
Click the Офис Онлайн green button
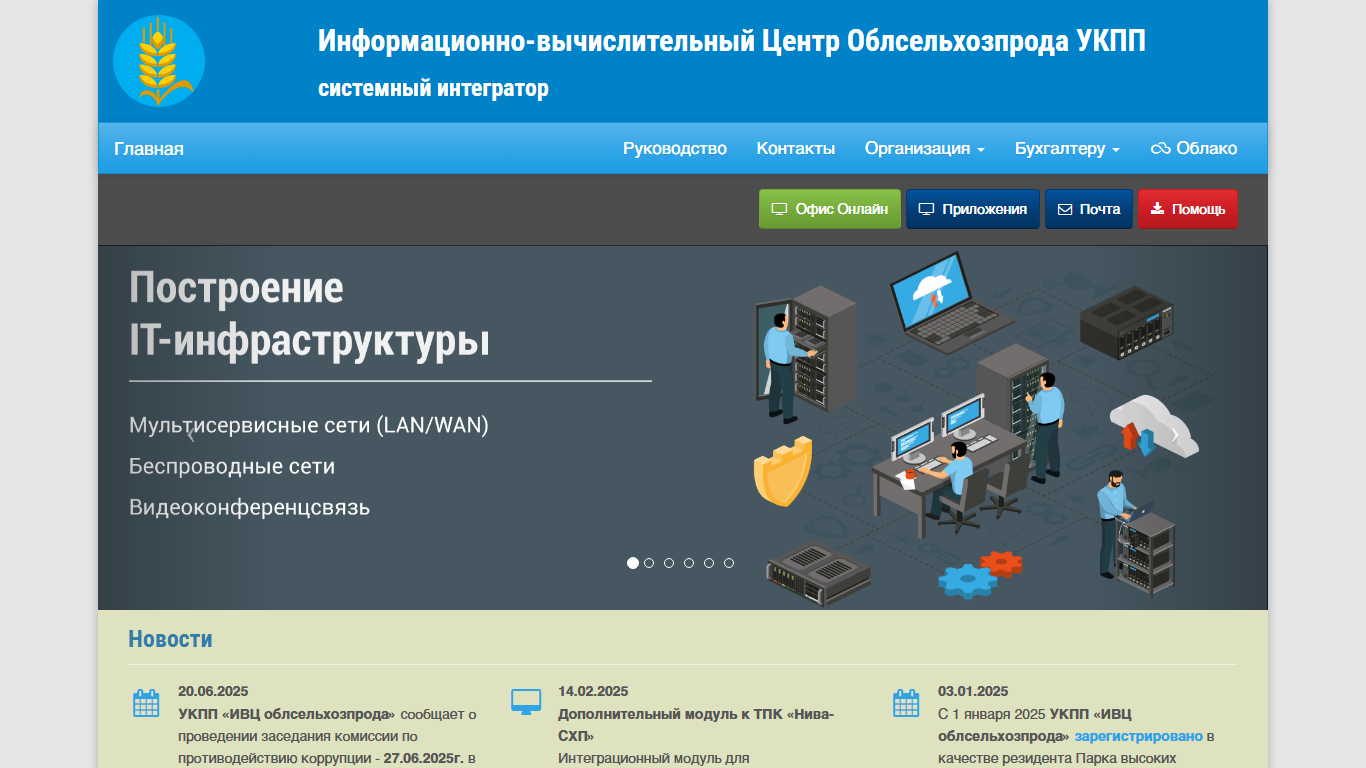[x=830, y=209]
